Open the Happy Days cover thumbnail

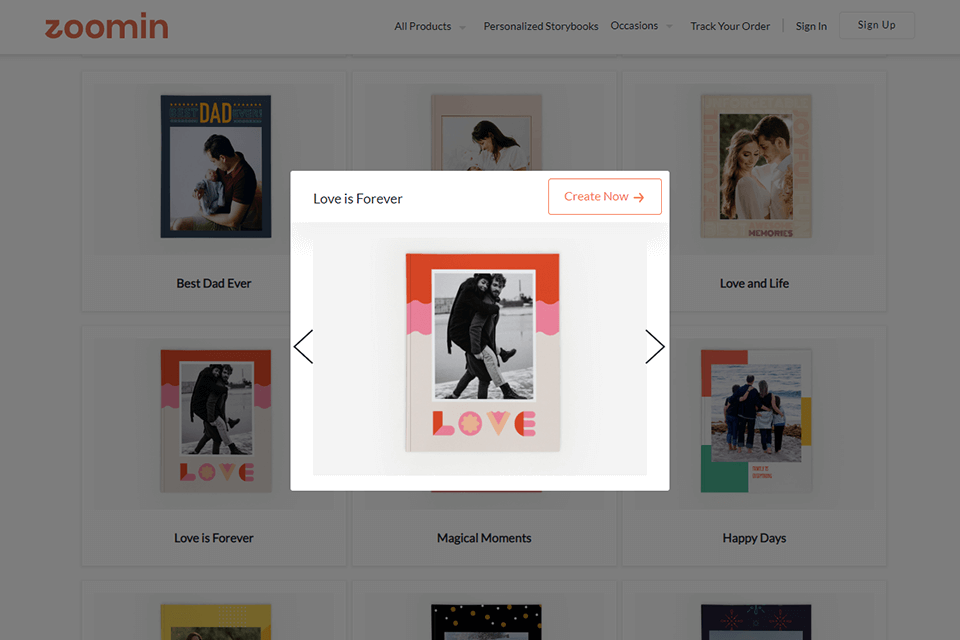pyautogui.click(x=756, y=421)
